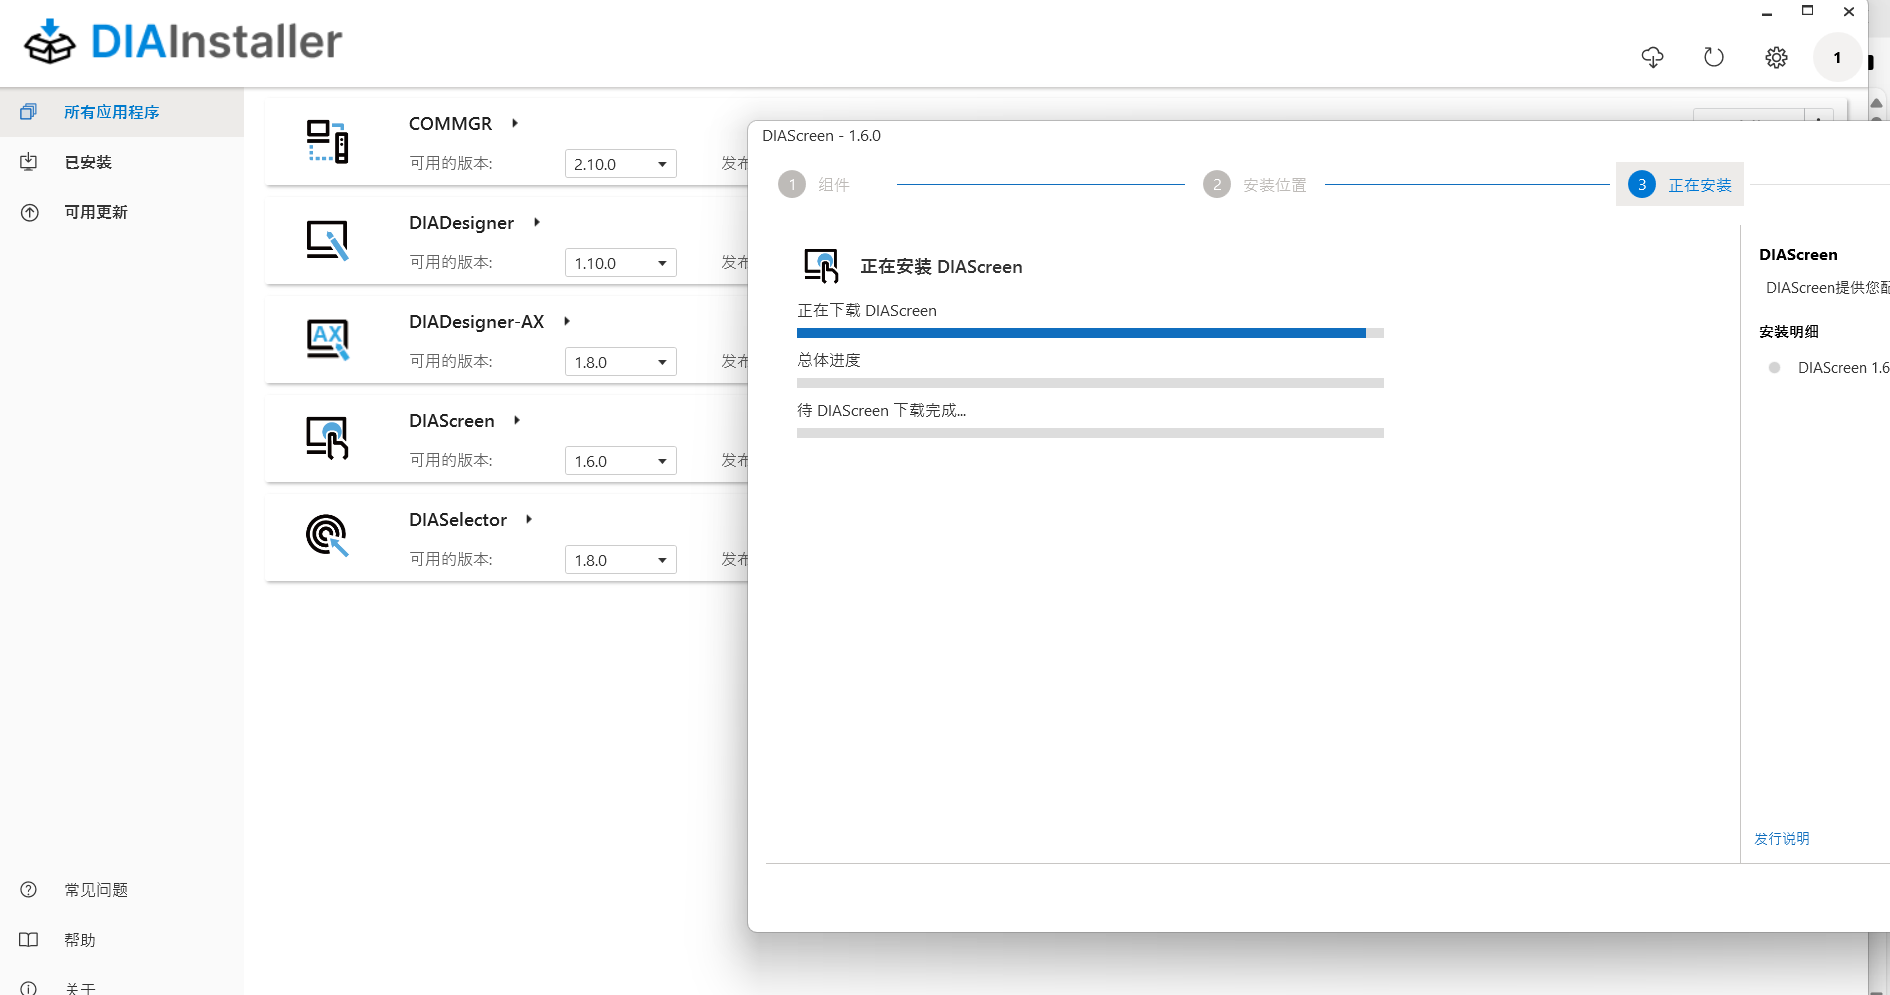Open 常见问题 from the sidebar
The height and width of the screenshot is (995, 1890).
pyautogui.click(x=96, y=890)
